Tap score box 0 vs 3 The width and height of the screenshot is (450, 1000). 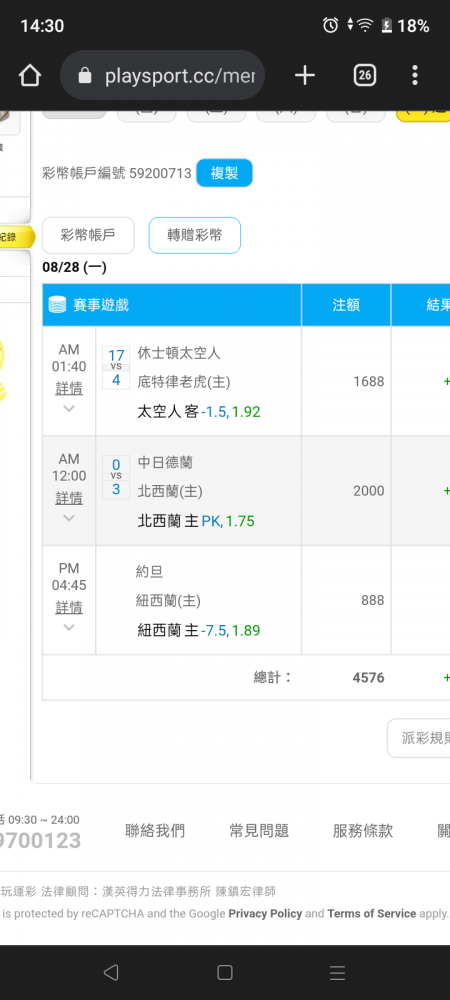(x=116, y=477)
